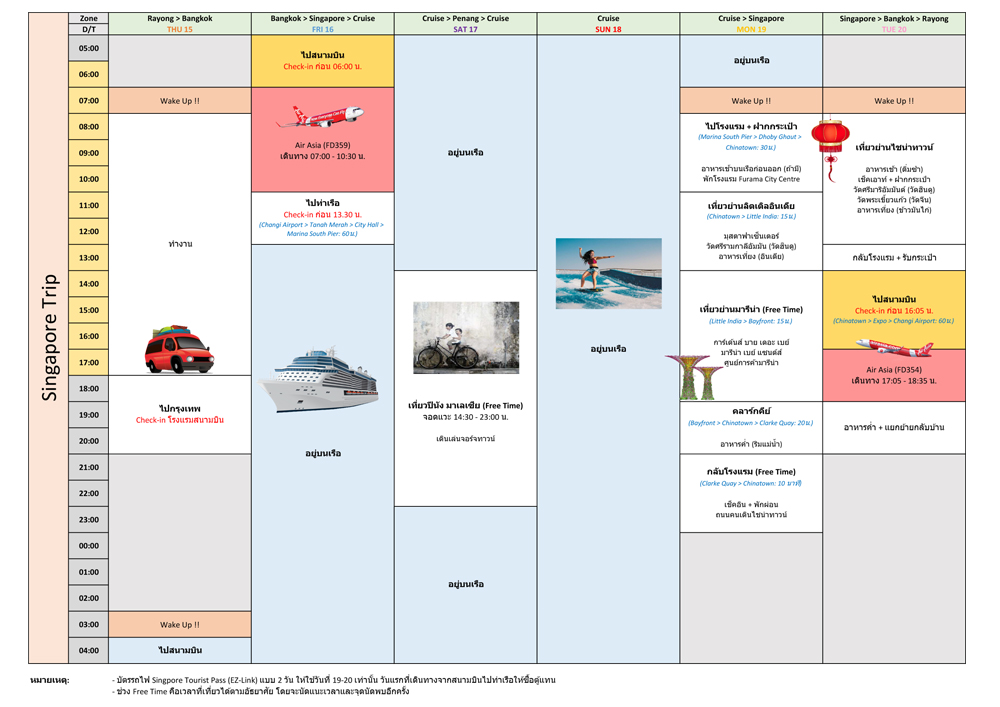The width and height of the screenshot is (1000, 707).
Task: Select 'Check-in ก่อน 06:00 น.' text
Action: pyautogui.click(x=323, y=66)
